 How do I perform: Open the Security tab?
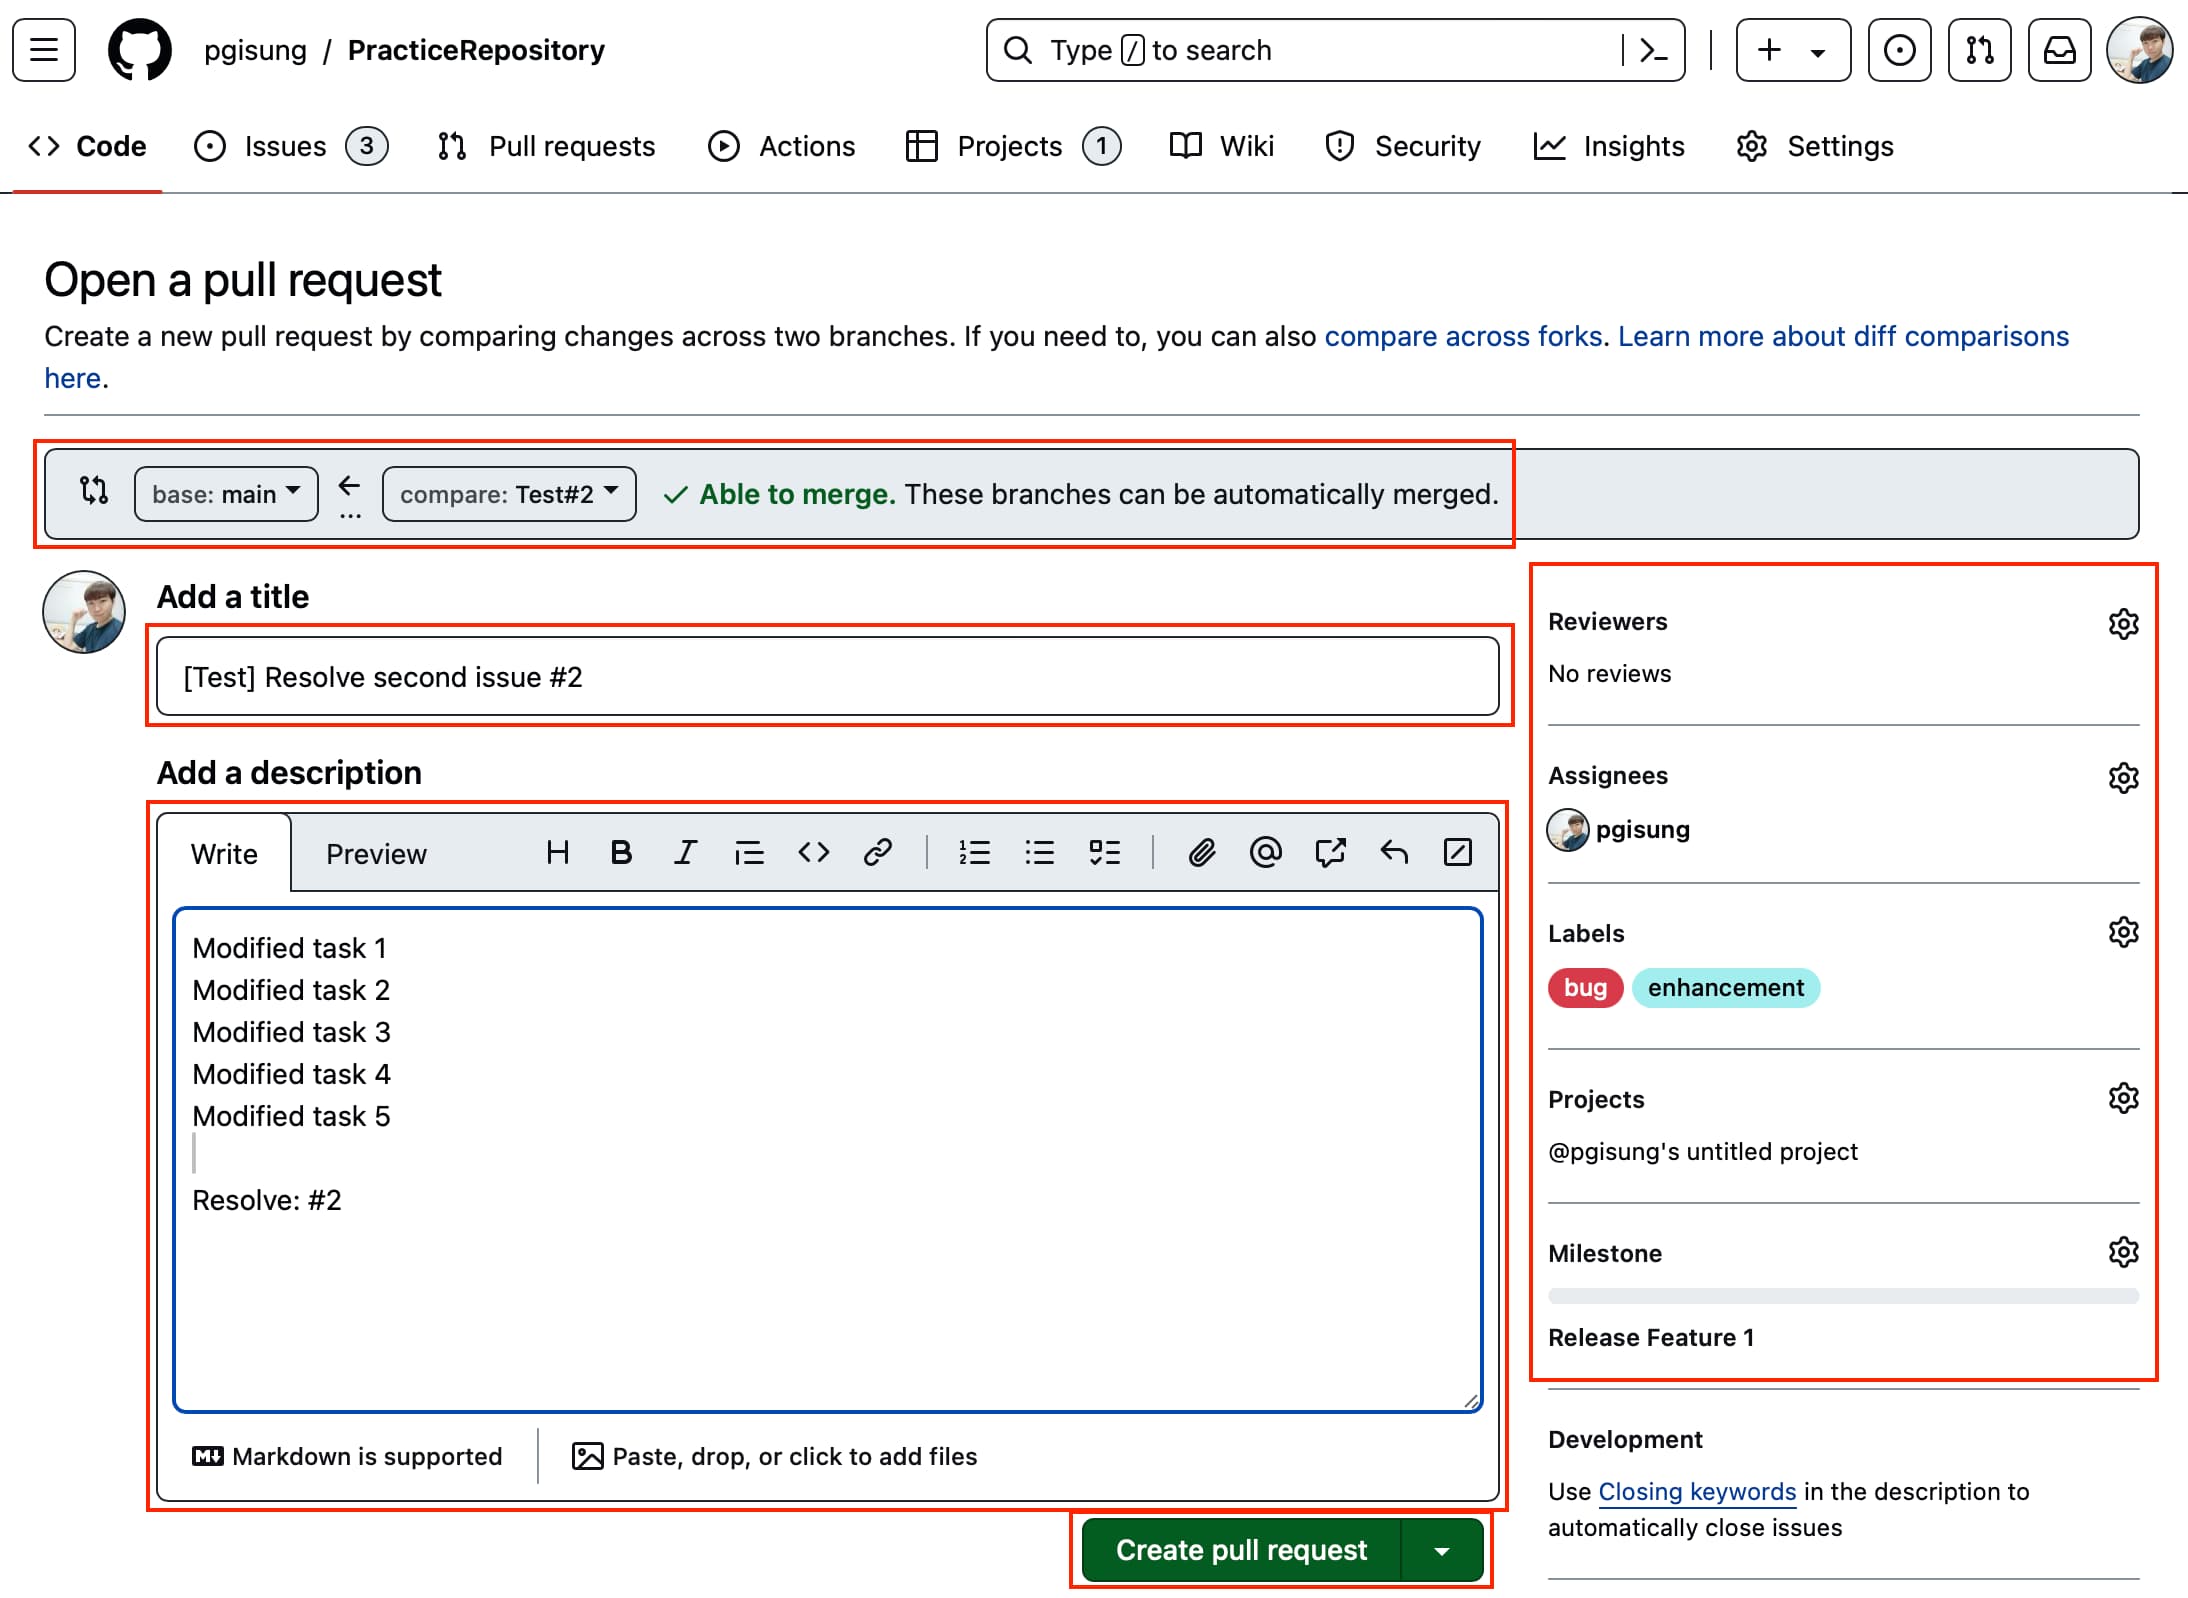1402,146
